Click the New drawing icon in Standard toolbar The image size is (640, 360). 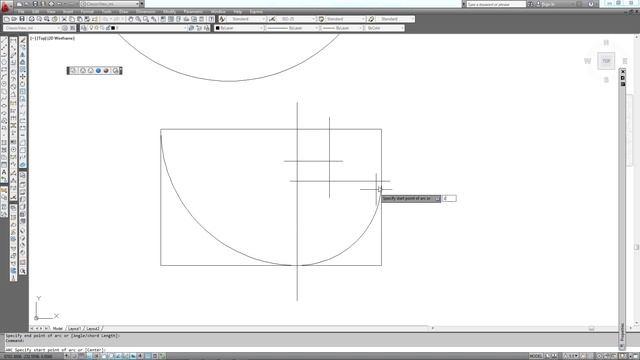pyautogui.click(x=7, y=19)
